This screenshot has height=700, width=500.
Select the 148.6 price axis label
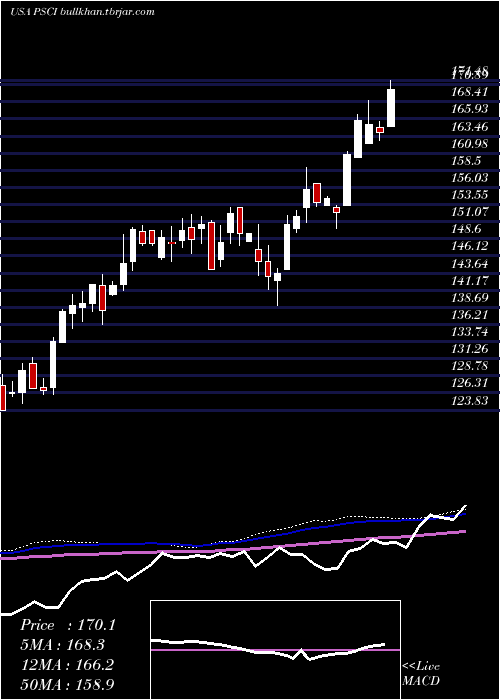[x=467, y=229]
